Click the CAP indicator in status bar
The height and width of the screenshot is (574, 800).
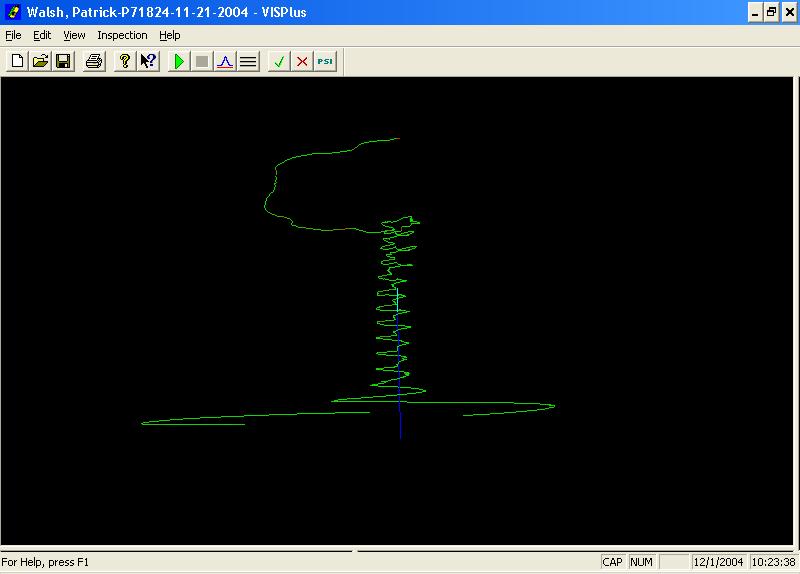pyautogui.click(x=612, y=562)
